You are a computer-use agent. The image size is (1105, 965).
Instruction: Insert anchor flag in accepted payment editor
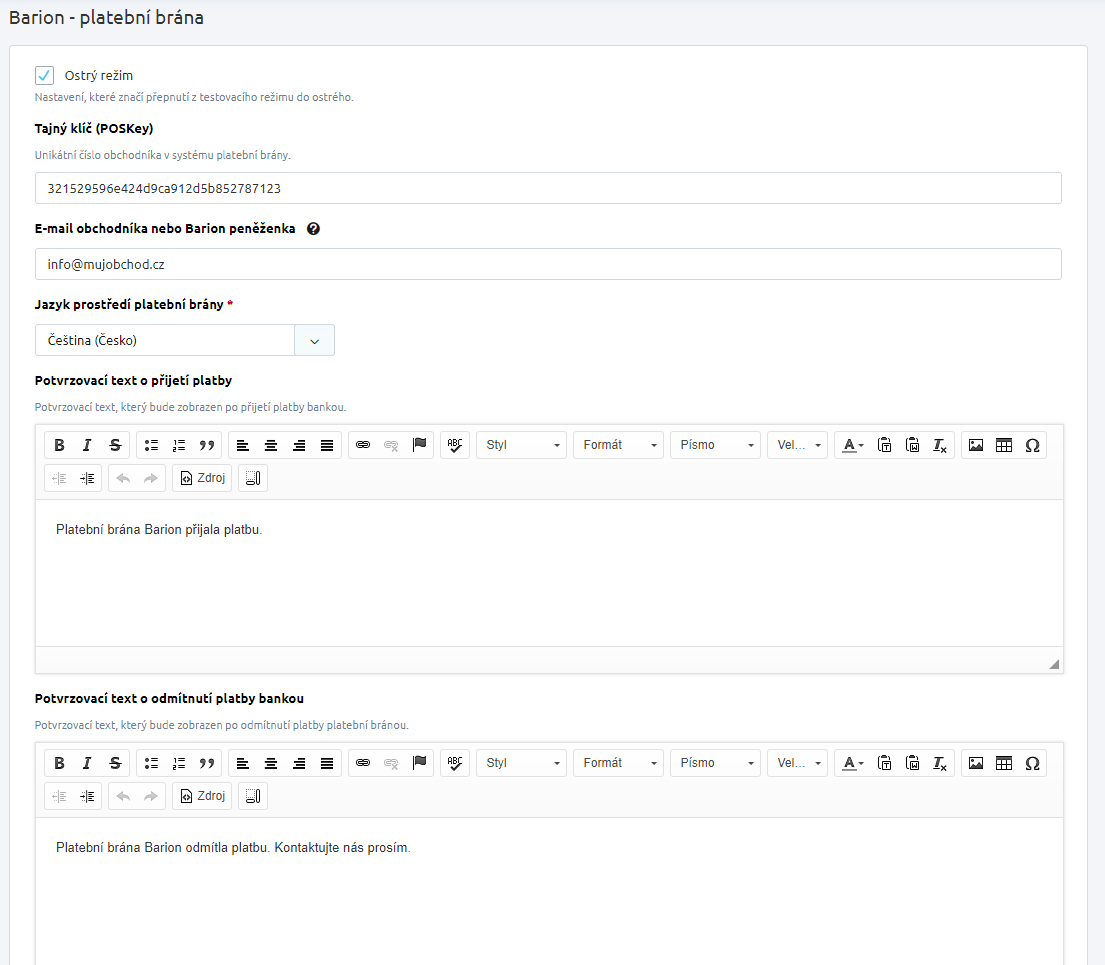[419, 445]
